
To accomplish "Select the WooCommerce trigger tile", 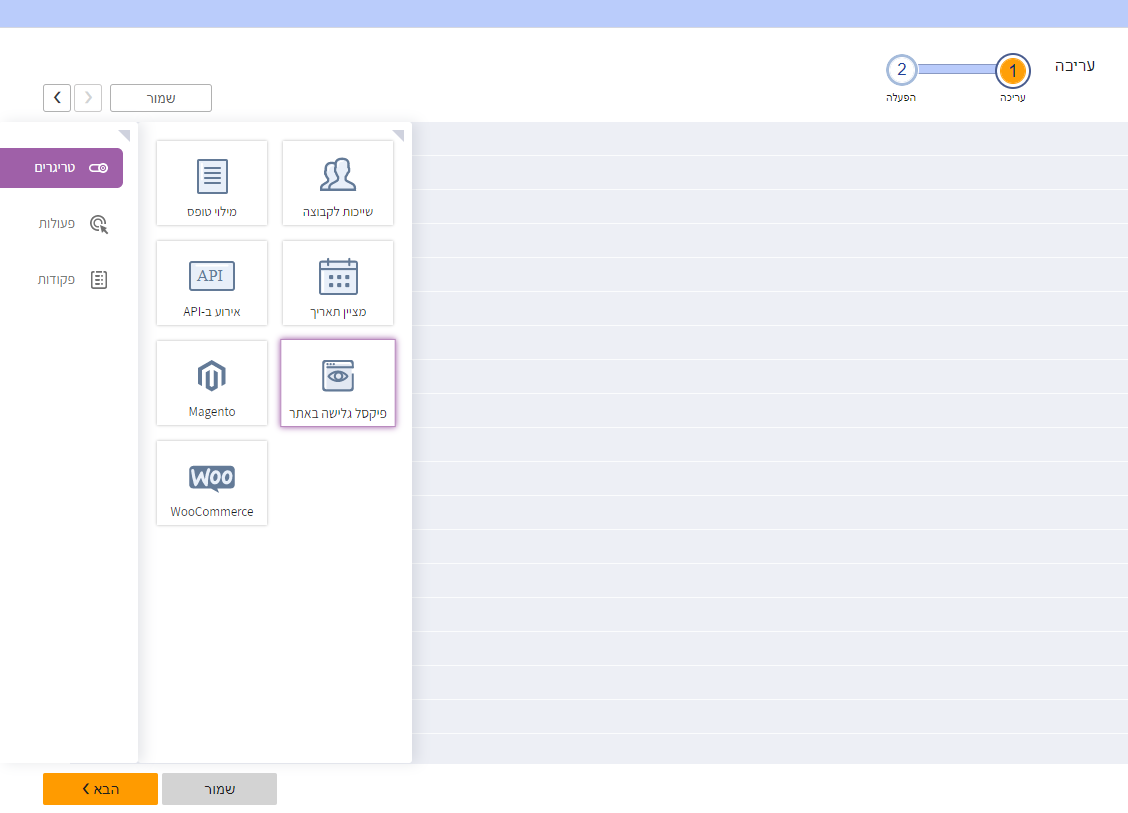I will [x=212, y=483].
